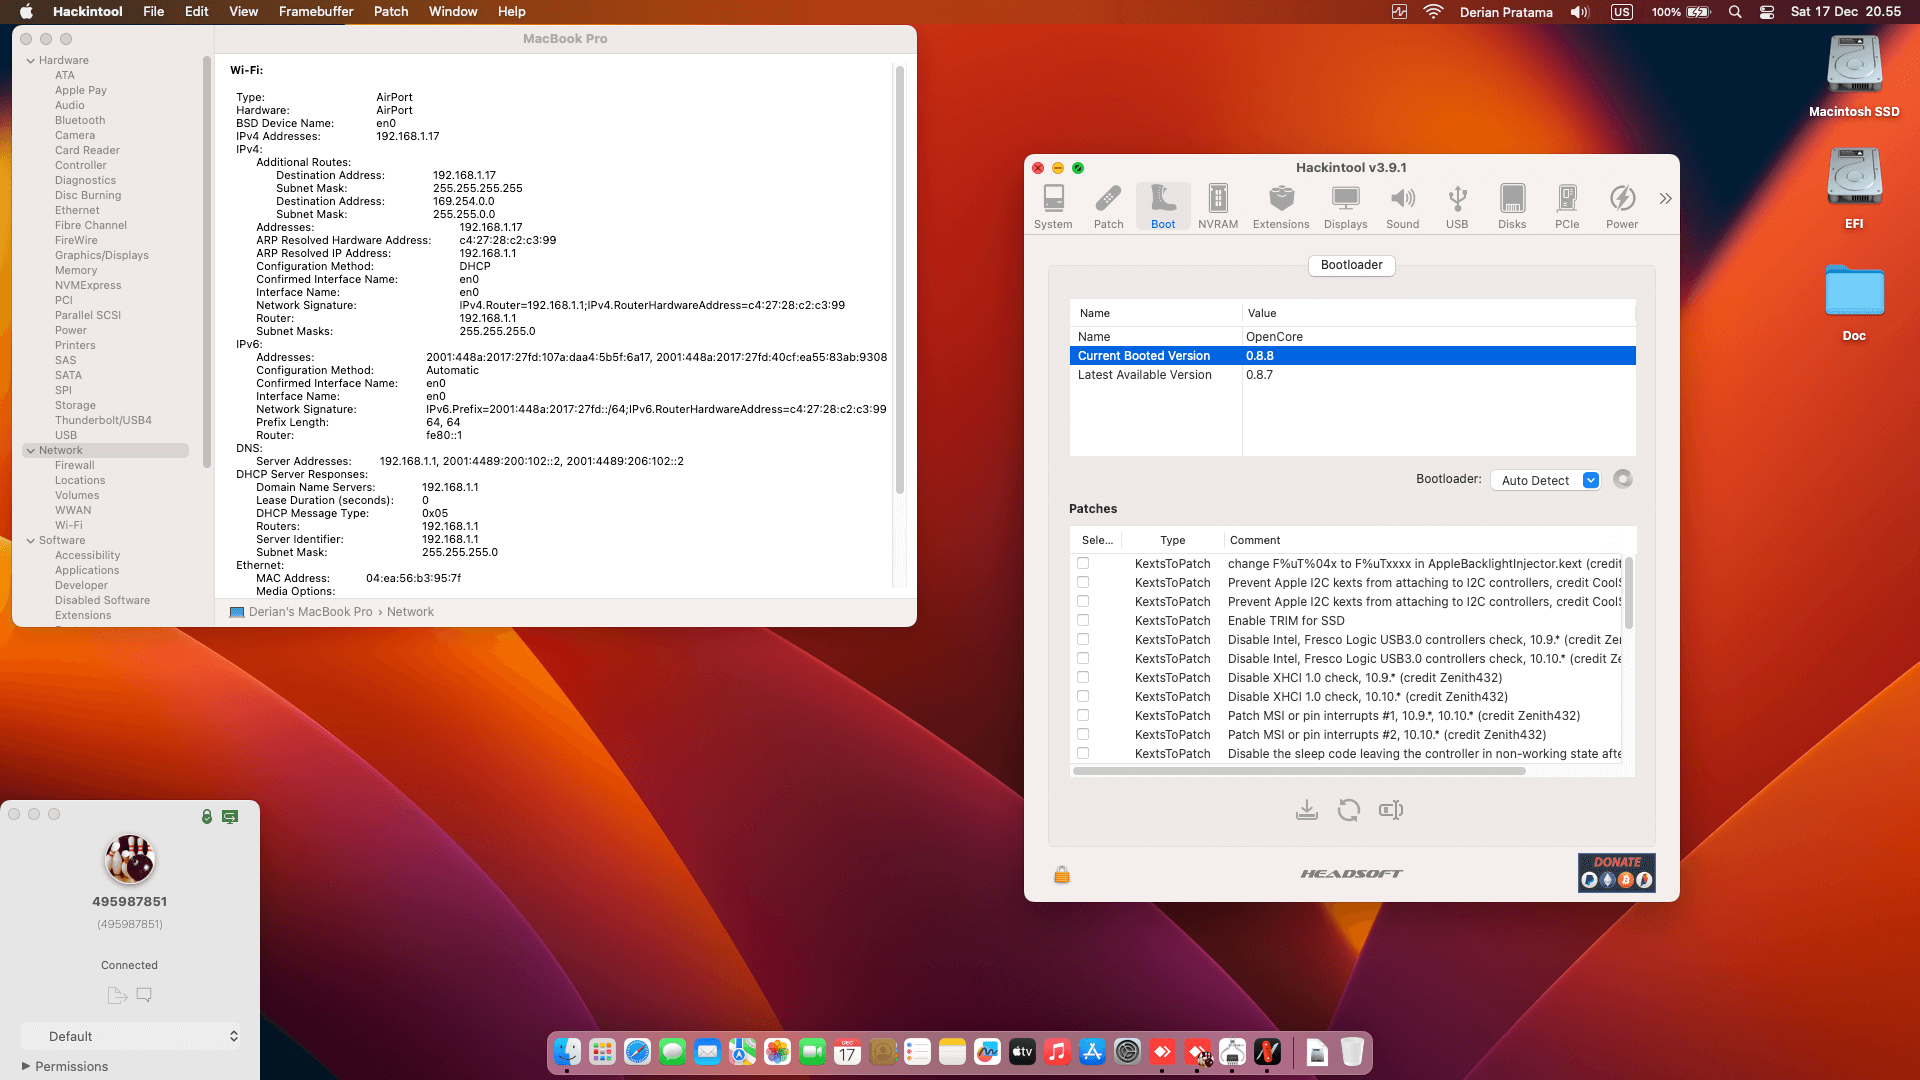Click the Bootloader segment button
This screenshot has height=1080, width=1920.
pos(1351,265)
